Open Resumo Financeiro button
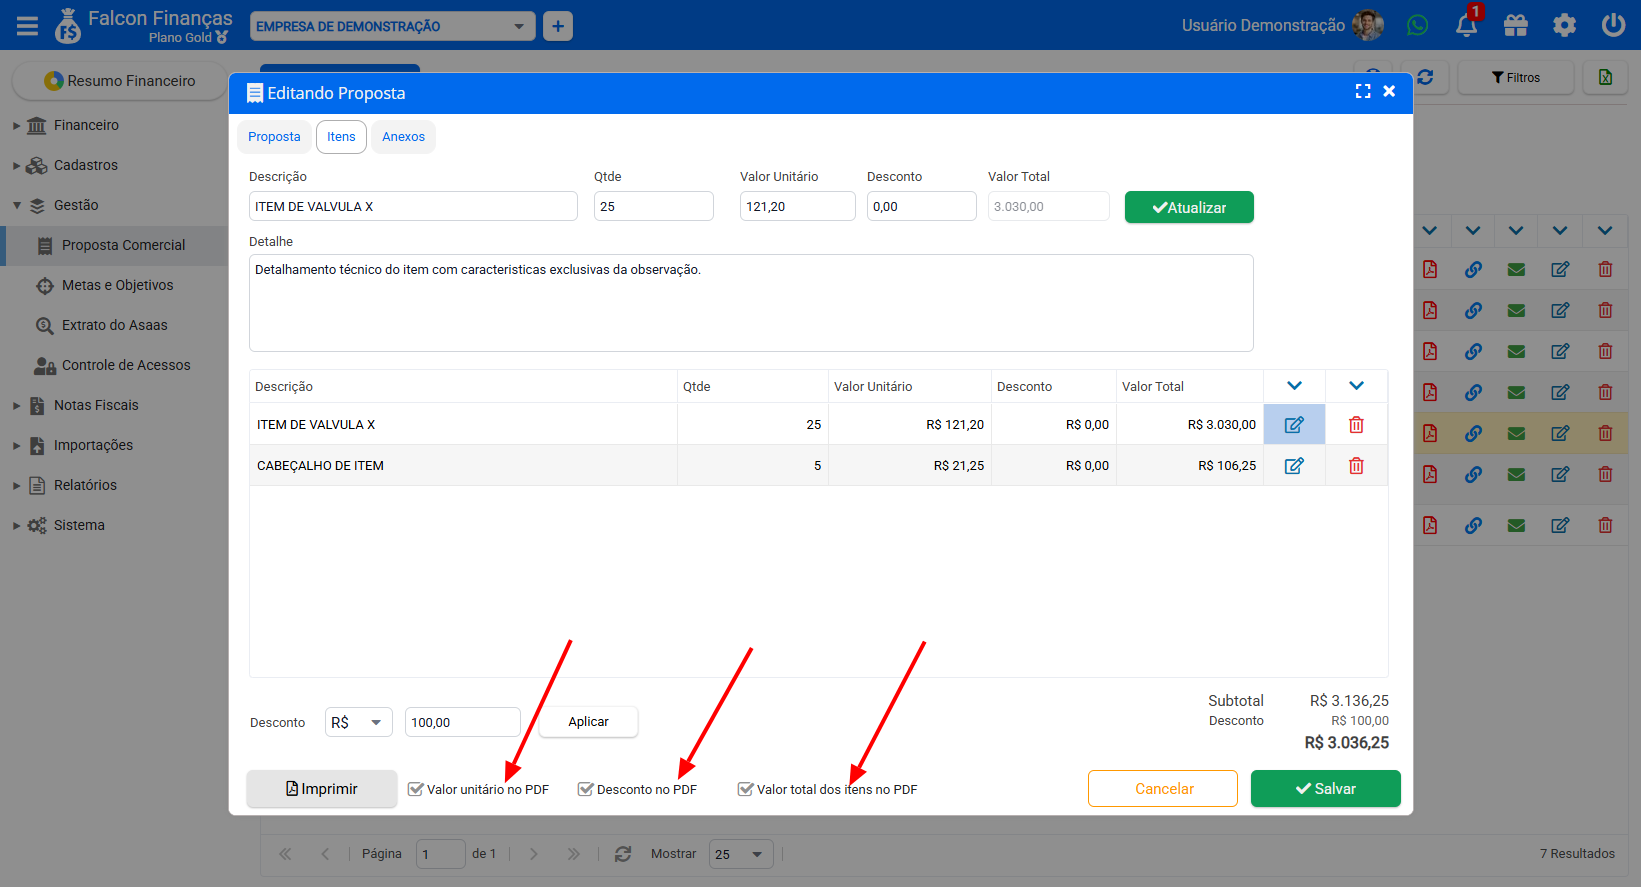The width and height of the screenshot is (1641, 887). pos(119,81)
